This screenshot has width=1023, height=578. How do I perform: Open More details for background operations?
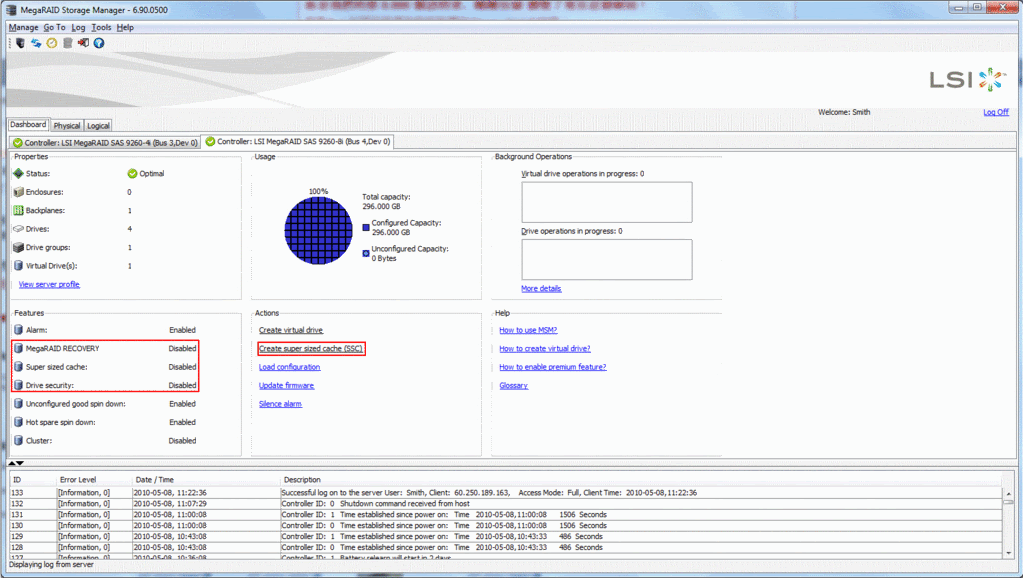pyautogui.click(x=541, y=288)
